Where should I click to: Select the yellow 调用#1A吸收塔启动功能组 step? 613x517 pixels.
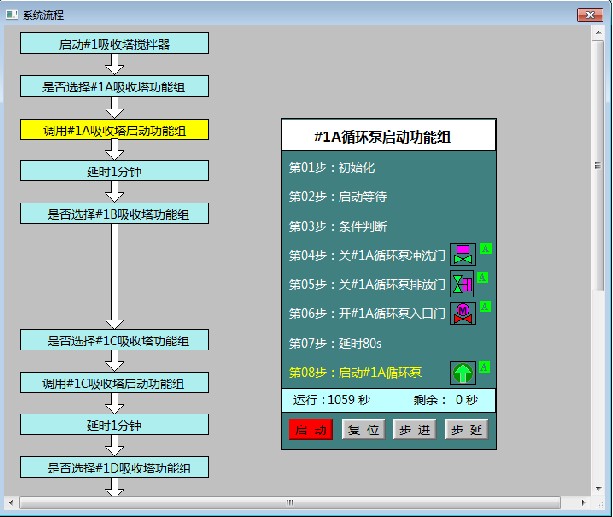pos(114,129)
